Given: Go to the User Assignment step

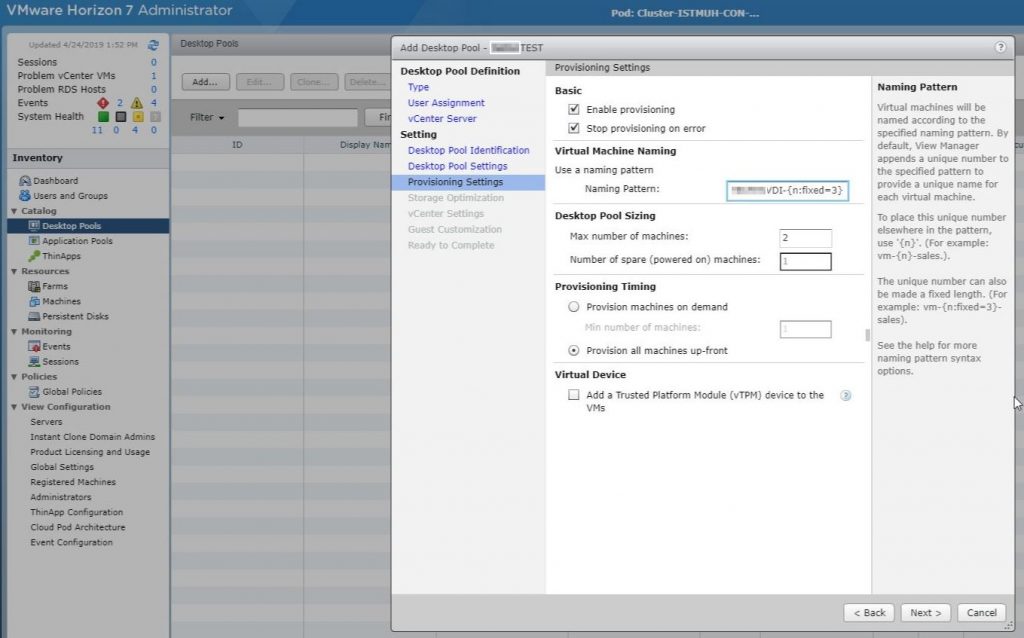Looking at the screenshot, I should [446, 103].
